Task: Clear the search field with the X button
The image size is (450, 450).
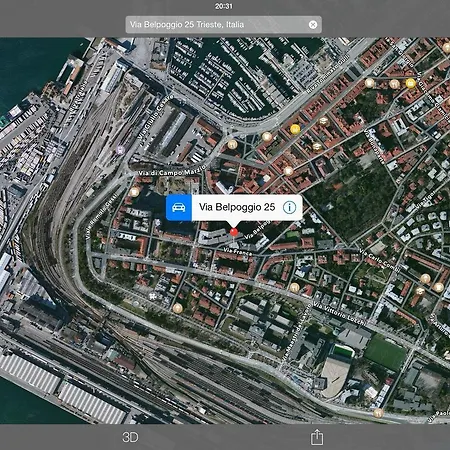Action: 313,25
